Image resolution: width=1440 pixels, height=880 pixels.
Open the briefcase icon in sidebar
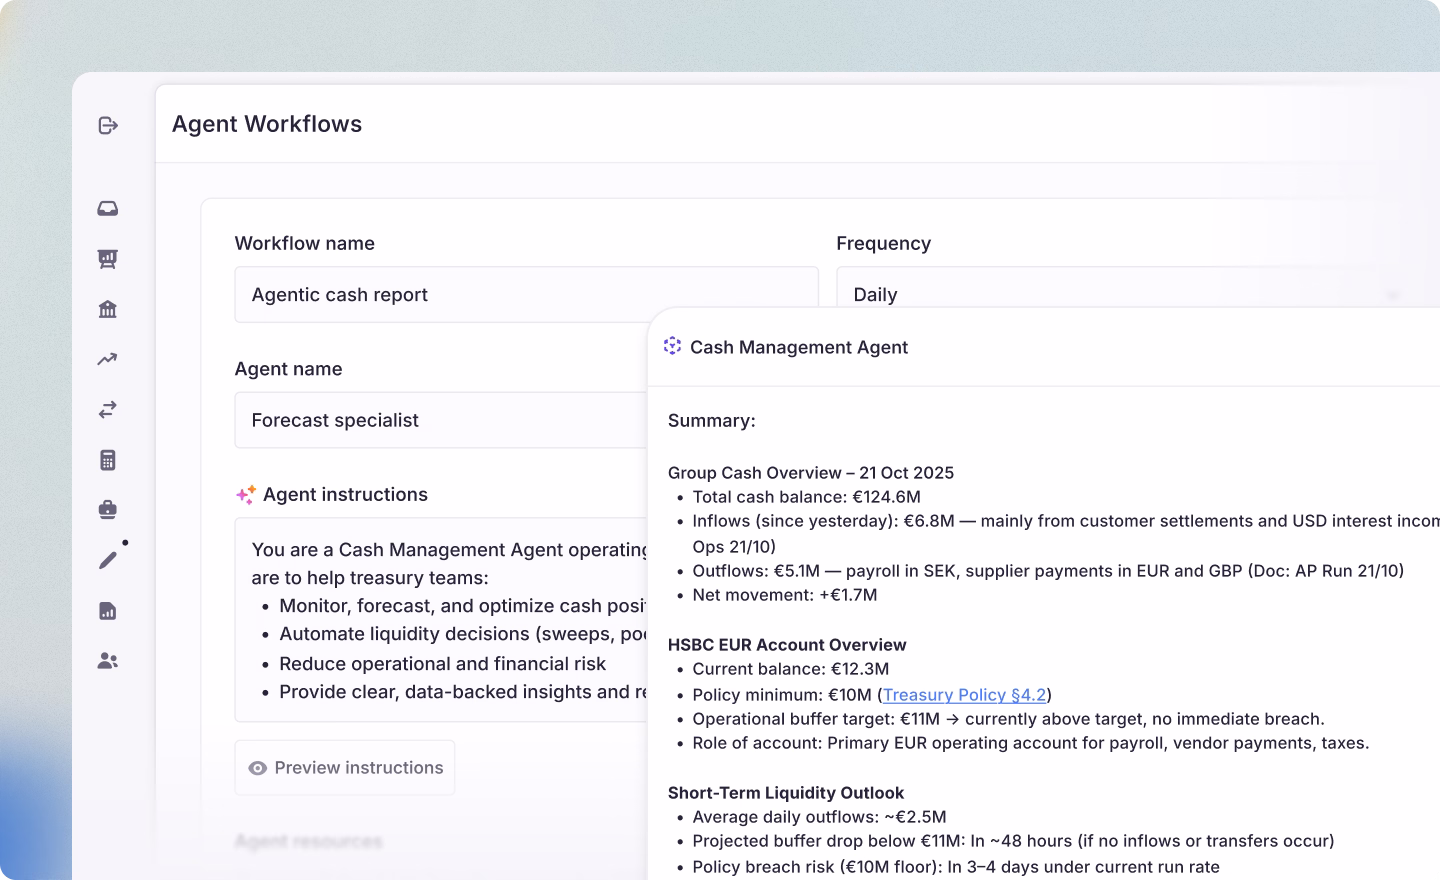pyautogui.click(x=108, y=510)
